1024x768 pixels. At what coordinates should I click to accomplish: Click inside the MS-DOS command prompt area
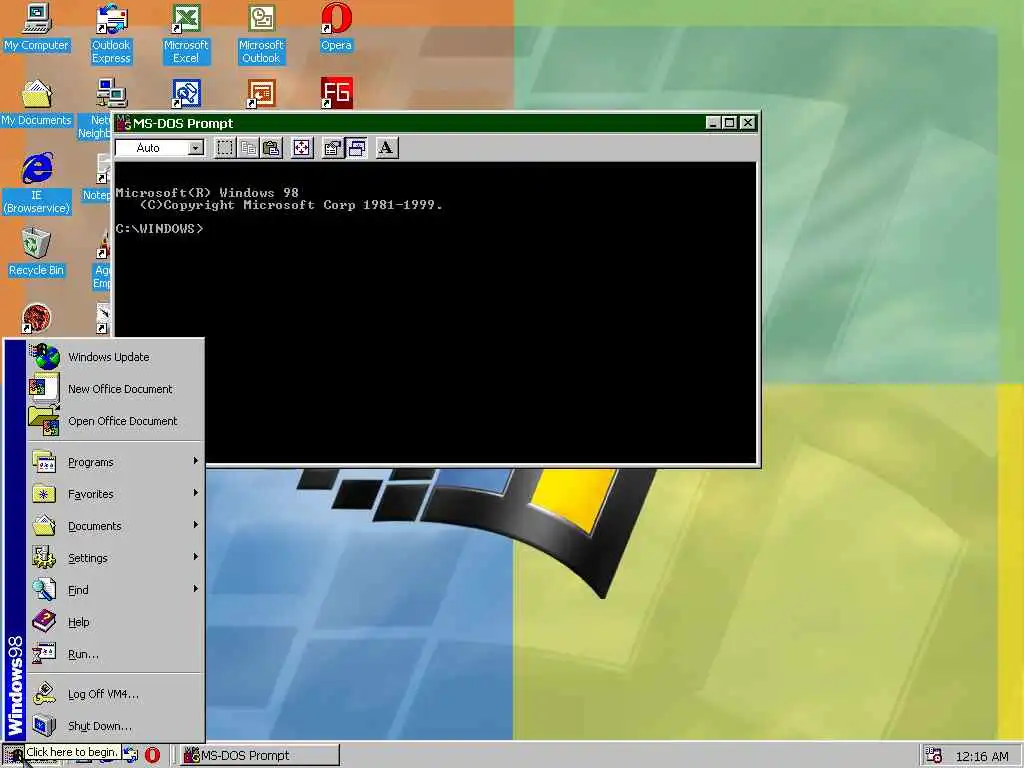436,312
